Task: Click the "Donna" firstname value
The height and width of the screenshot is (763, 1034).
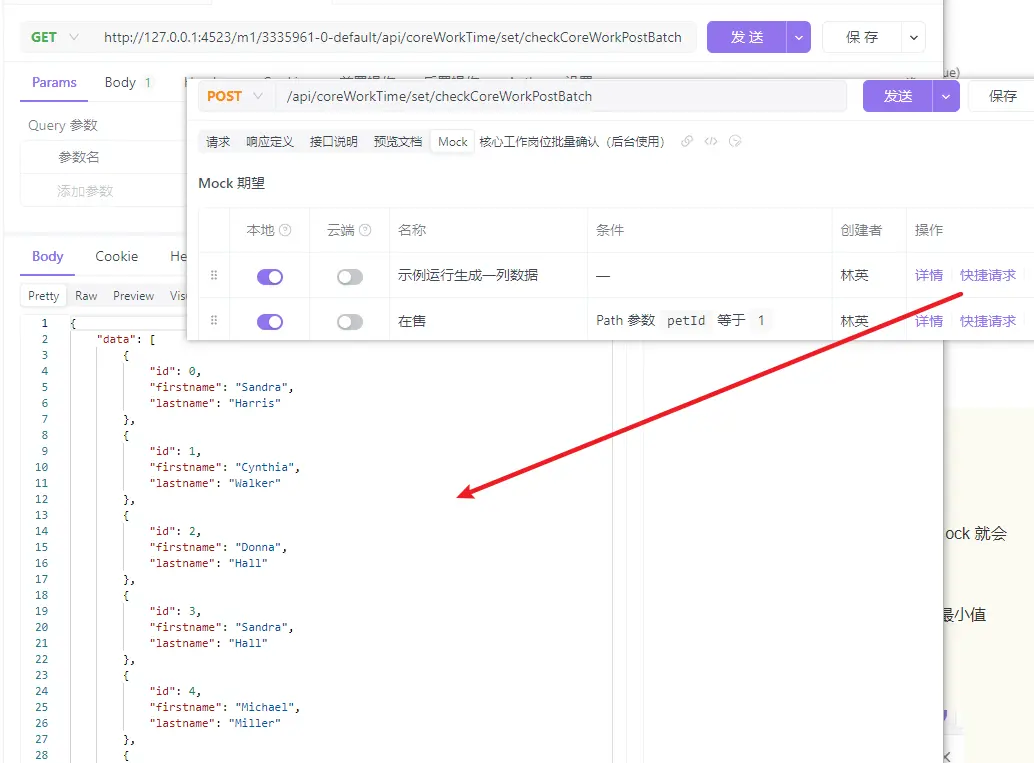Action: coord(258,547)
